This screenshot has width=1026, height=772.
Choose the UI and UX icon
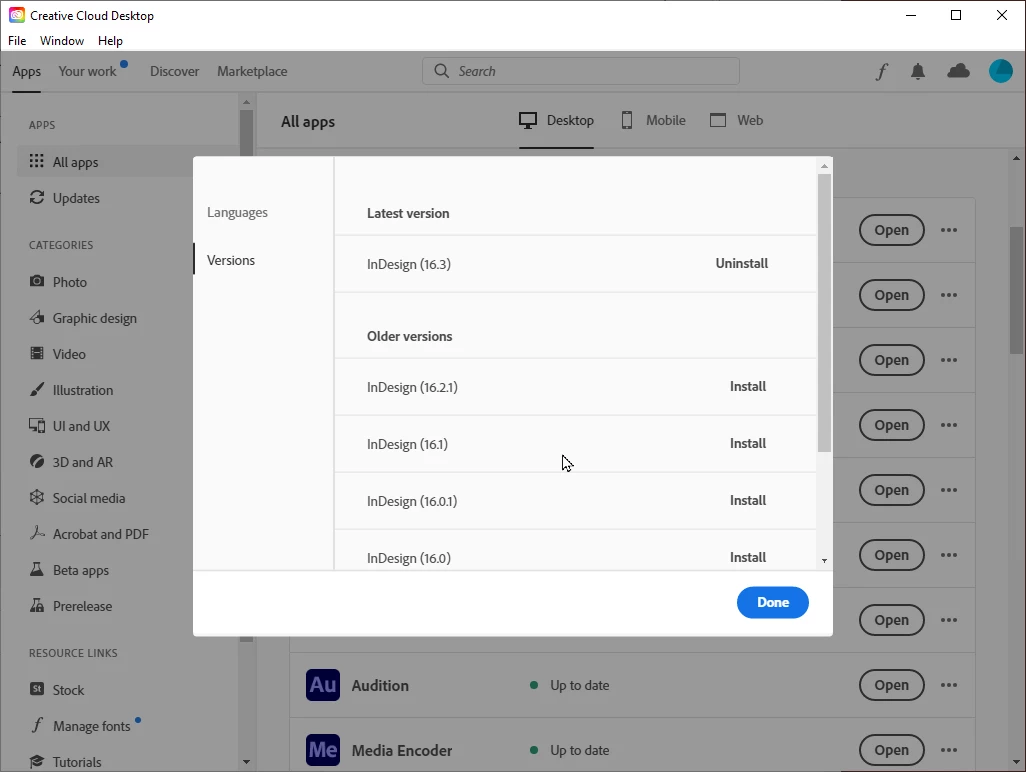pyautogui.click(x=37, y=425)
